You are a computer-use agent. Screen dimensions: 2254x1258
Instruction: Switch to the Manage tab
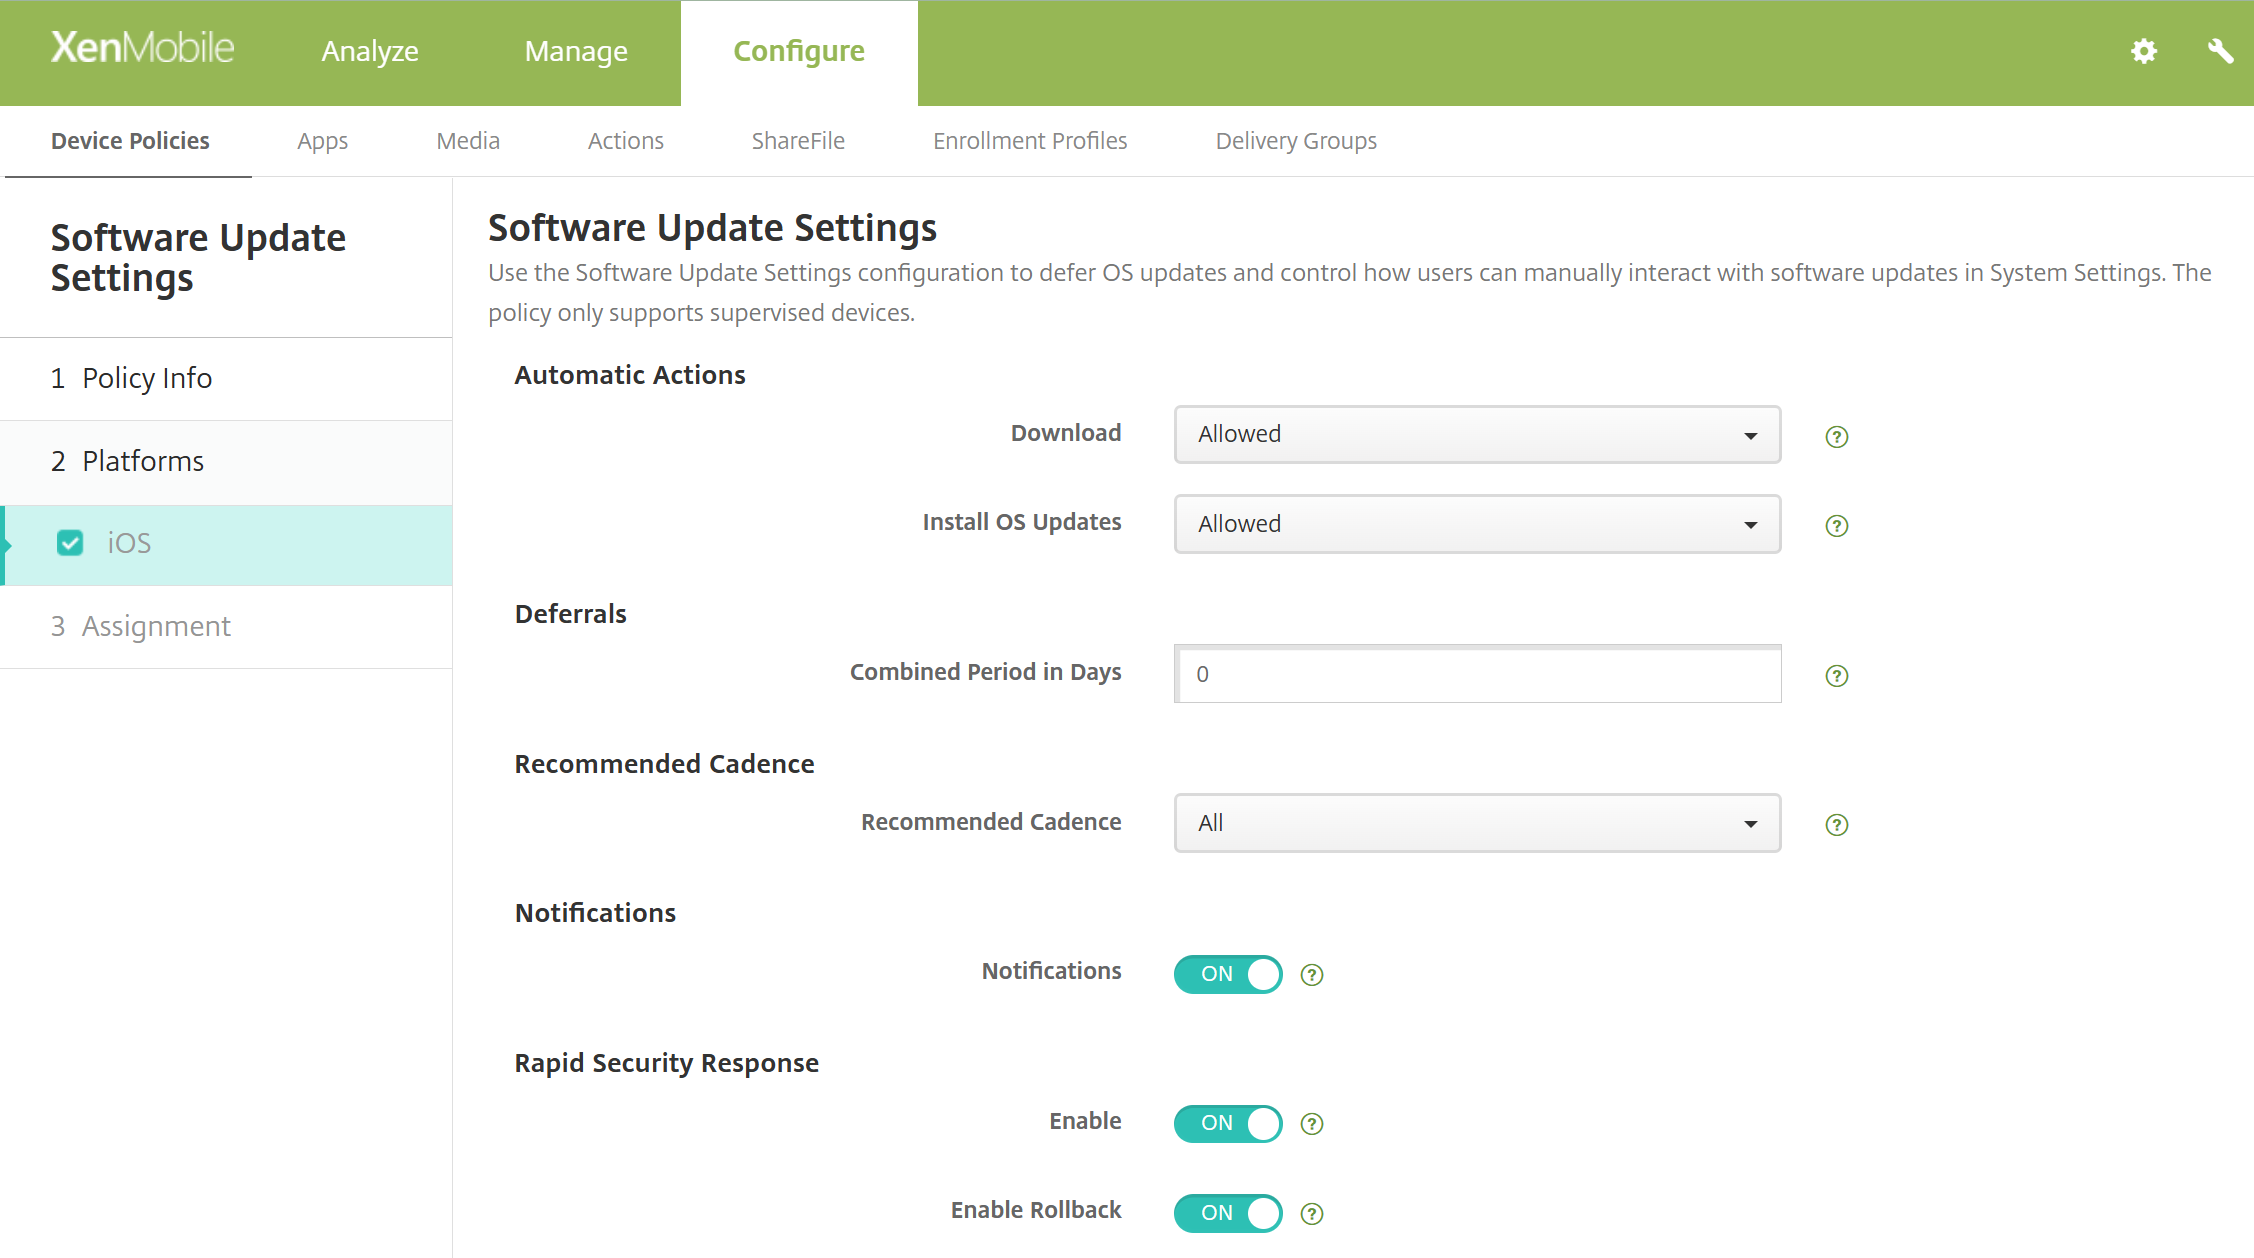pos(576,51)
